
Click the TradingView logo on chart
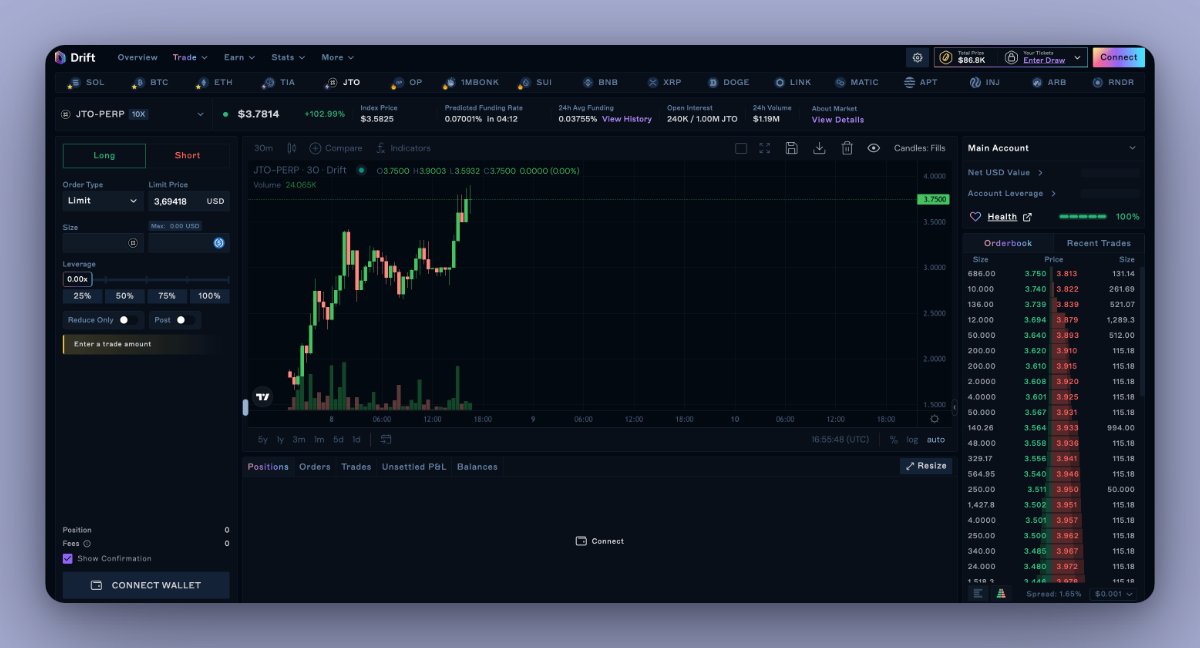pos(262,397)
